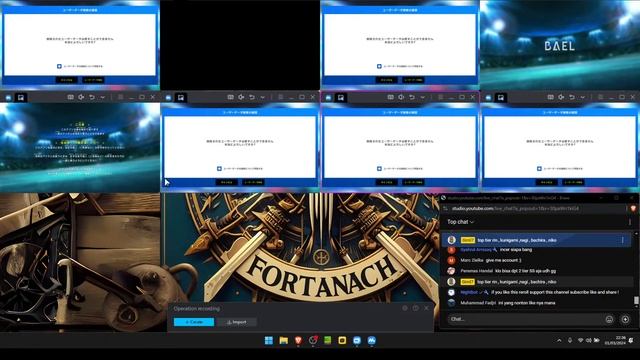Expand toolbar chevron of emulator below BAEL screen

[582, 97]
